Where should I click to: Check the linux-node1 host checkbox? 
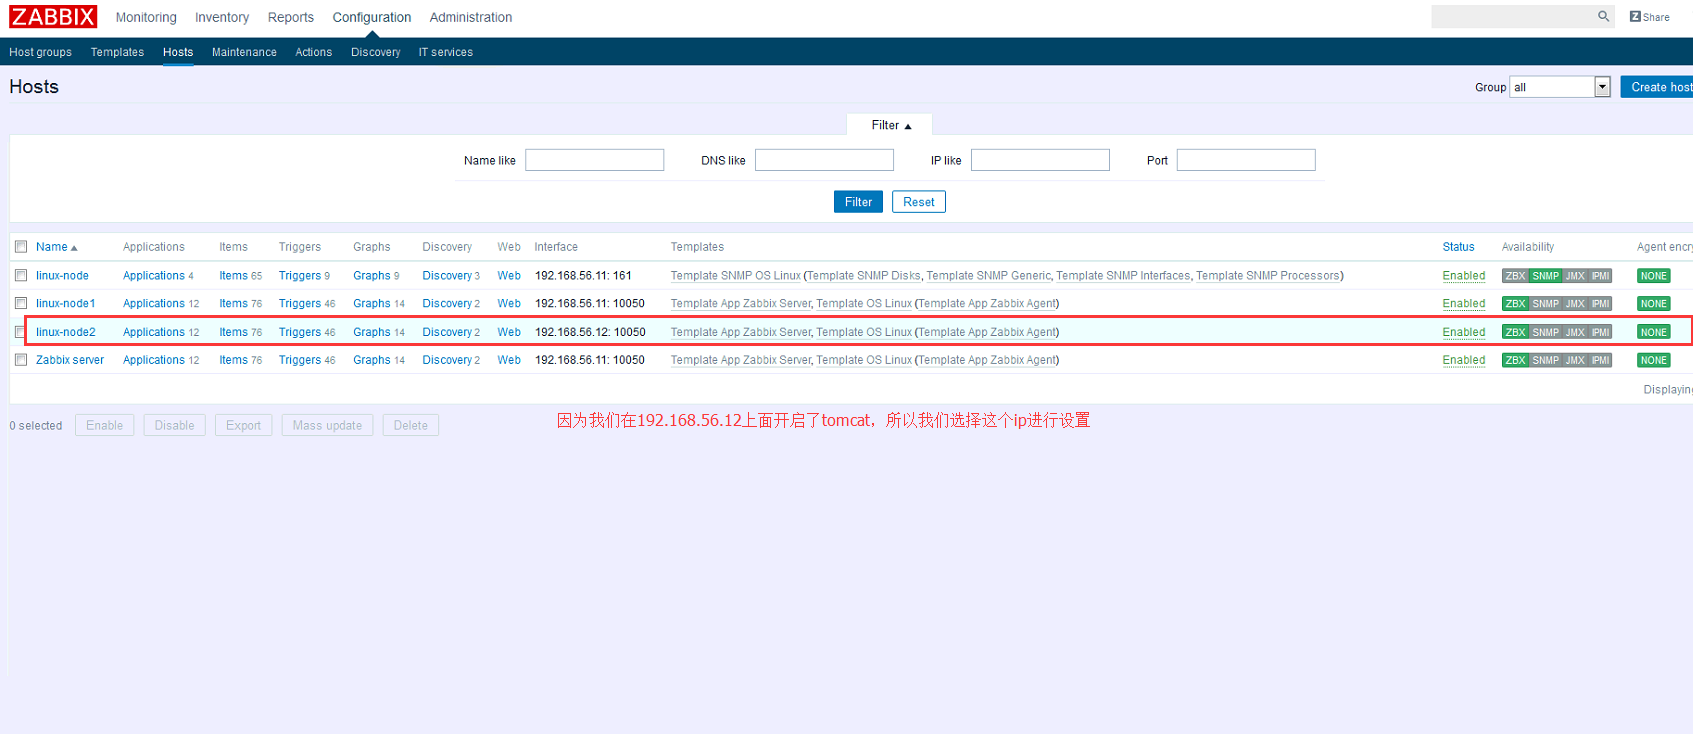tap(21, 303)
